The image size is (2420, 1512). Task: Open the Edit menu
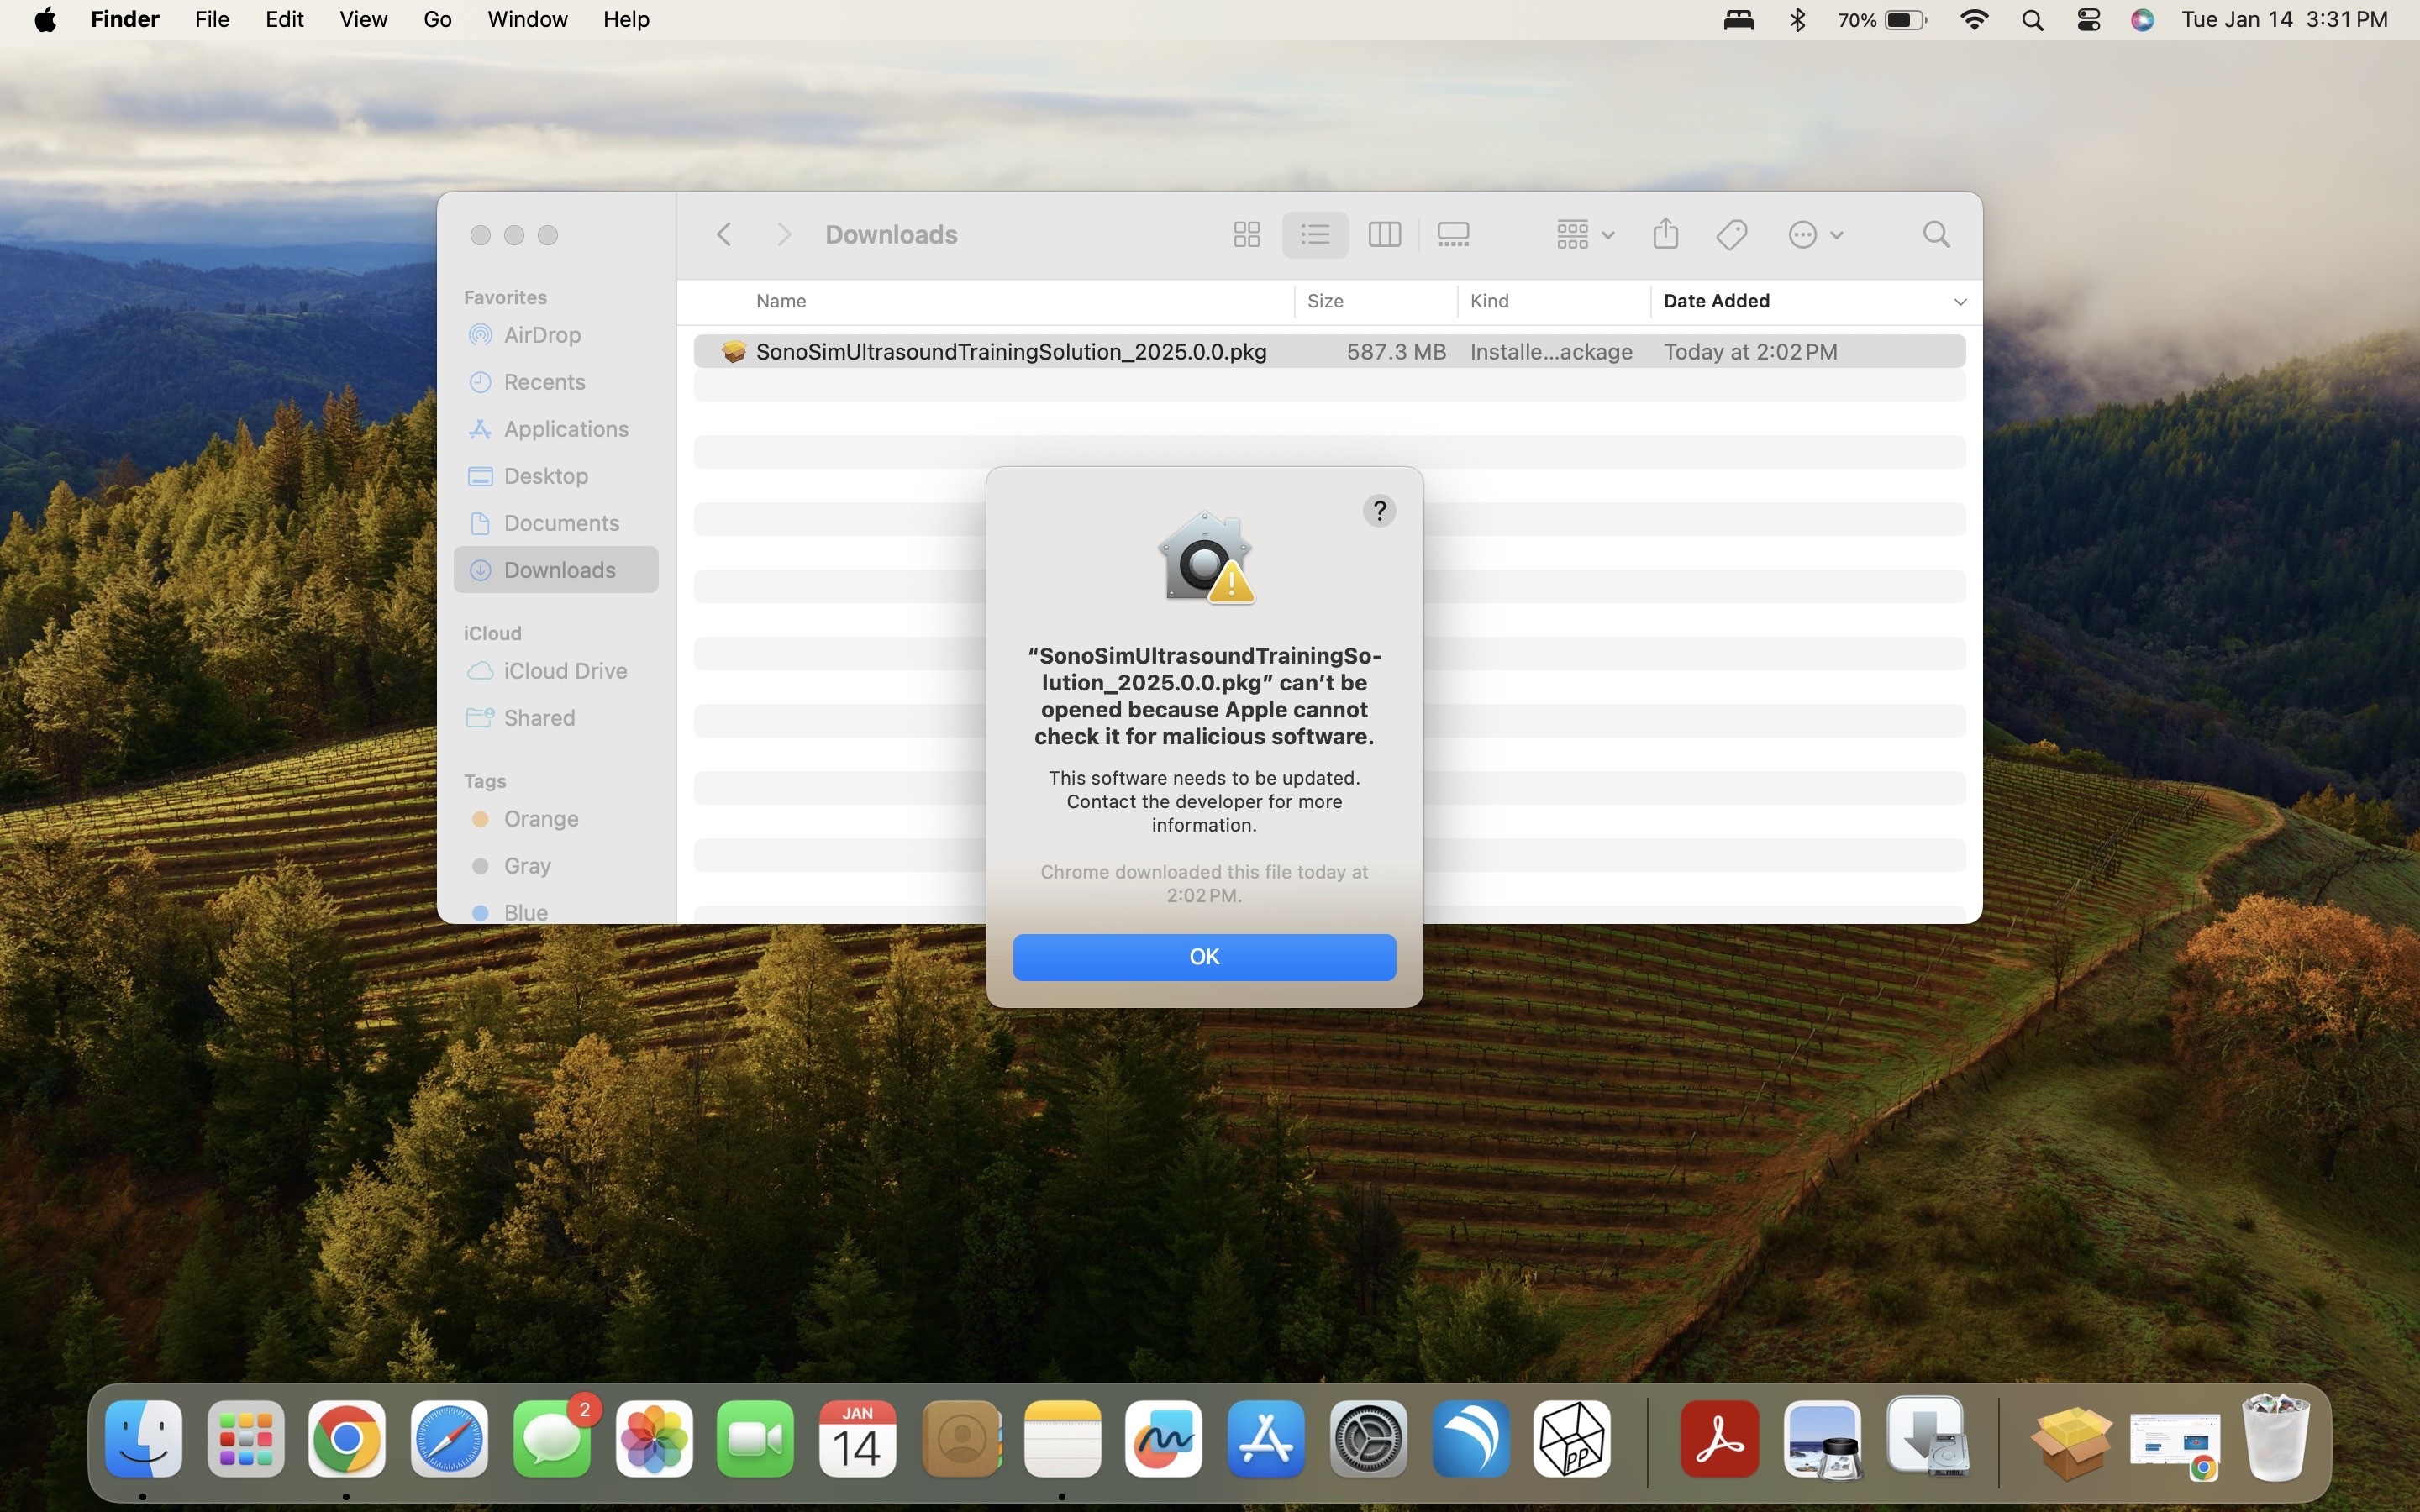pyautogui.click(x=284, y=20)
